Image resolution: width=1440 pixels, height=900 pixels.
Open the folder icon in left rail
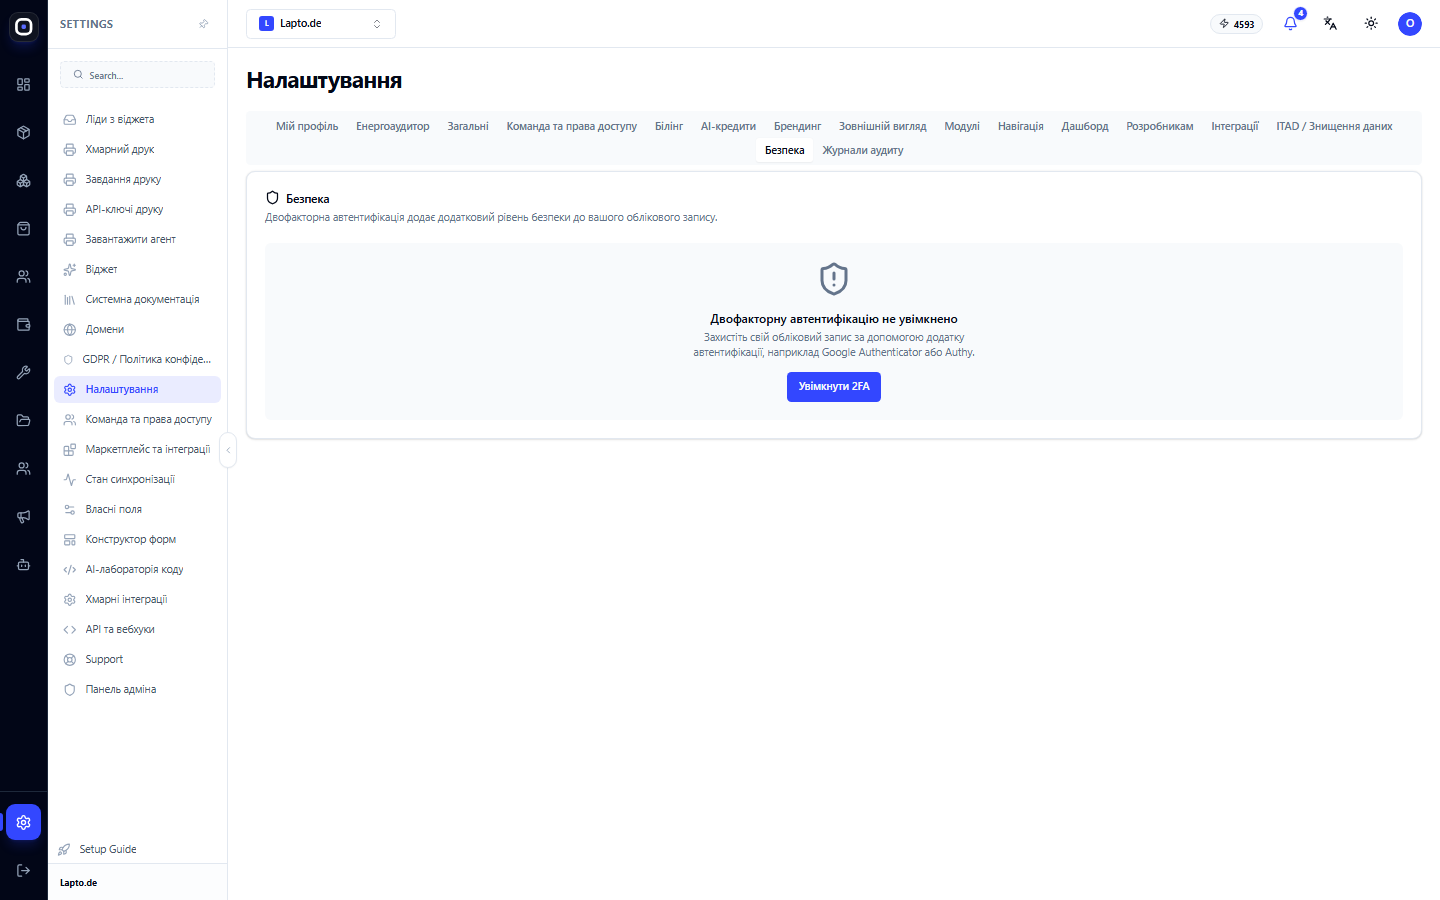coord(24,421)
